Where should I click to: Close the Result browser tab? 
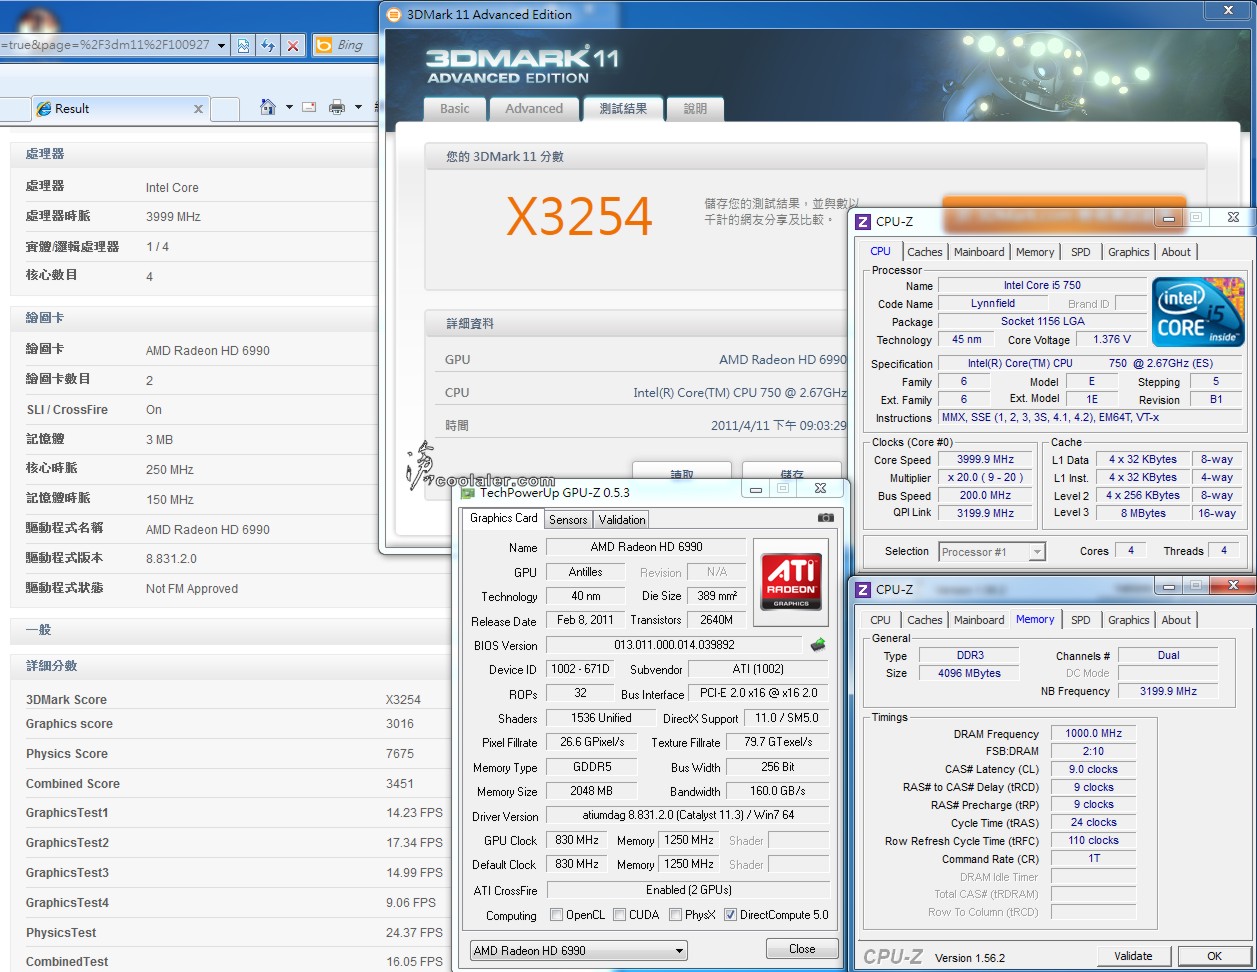(x=198, y=109)
